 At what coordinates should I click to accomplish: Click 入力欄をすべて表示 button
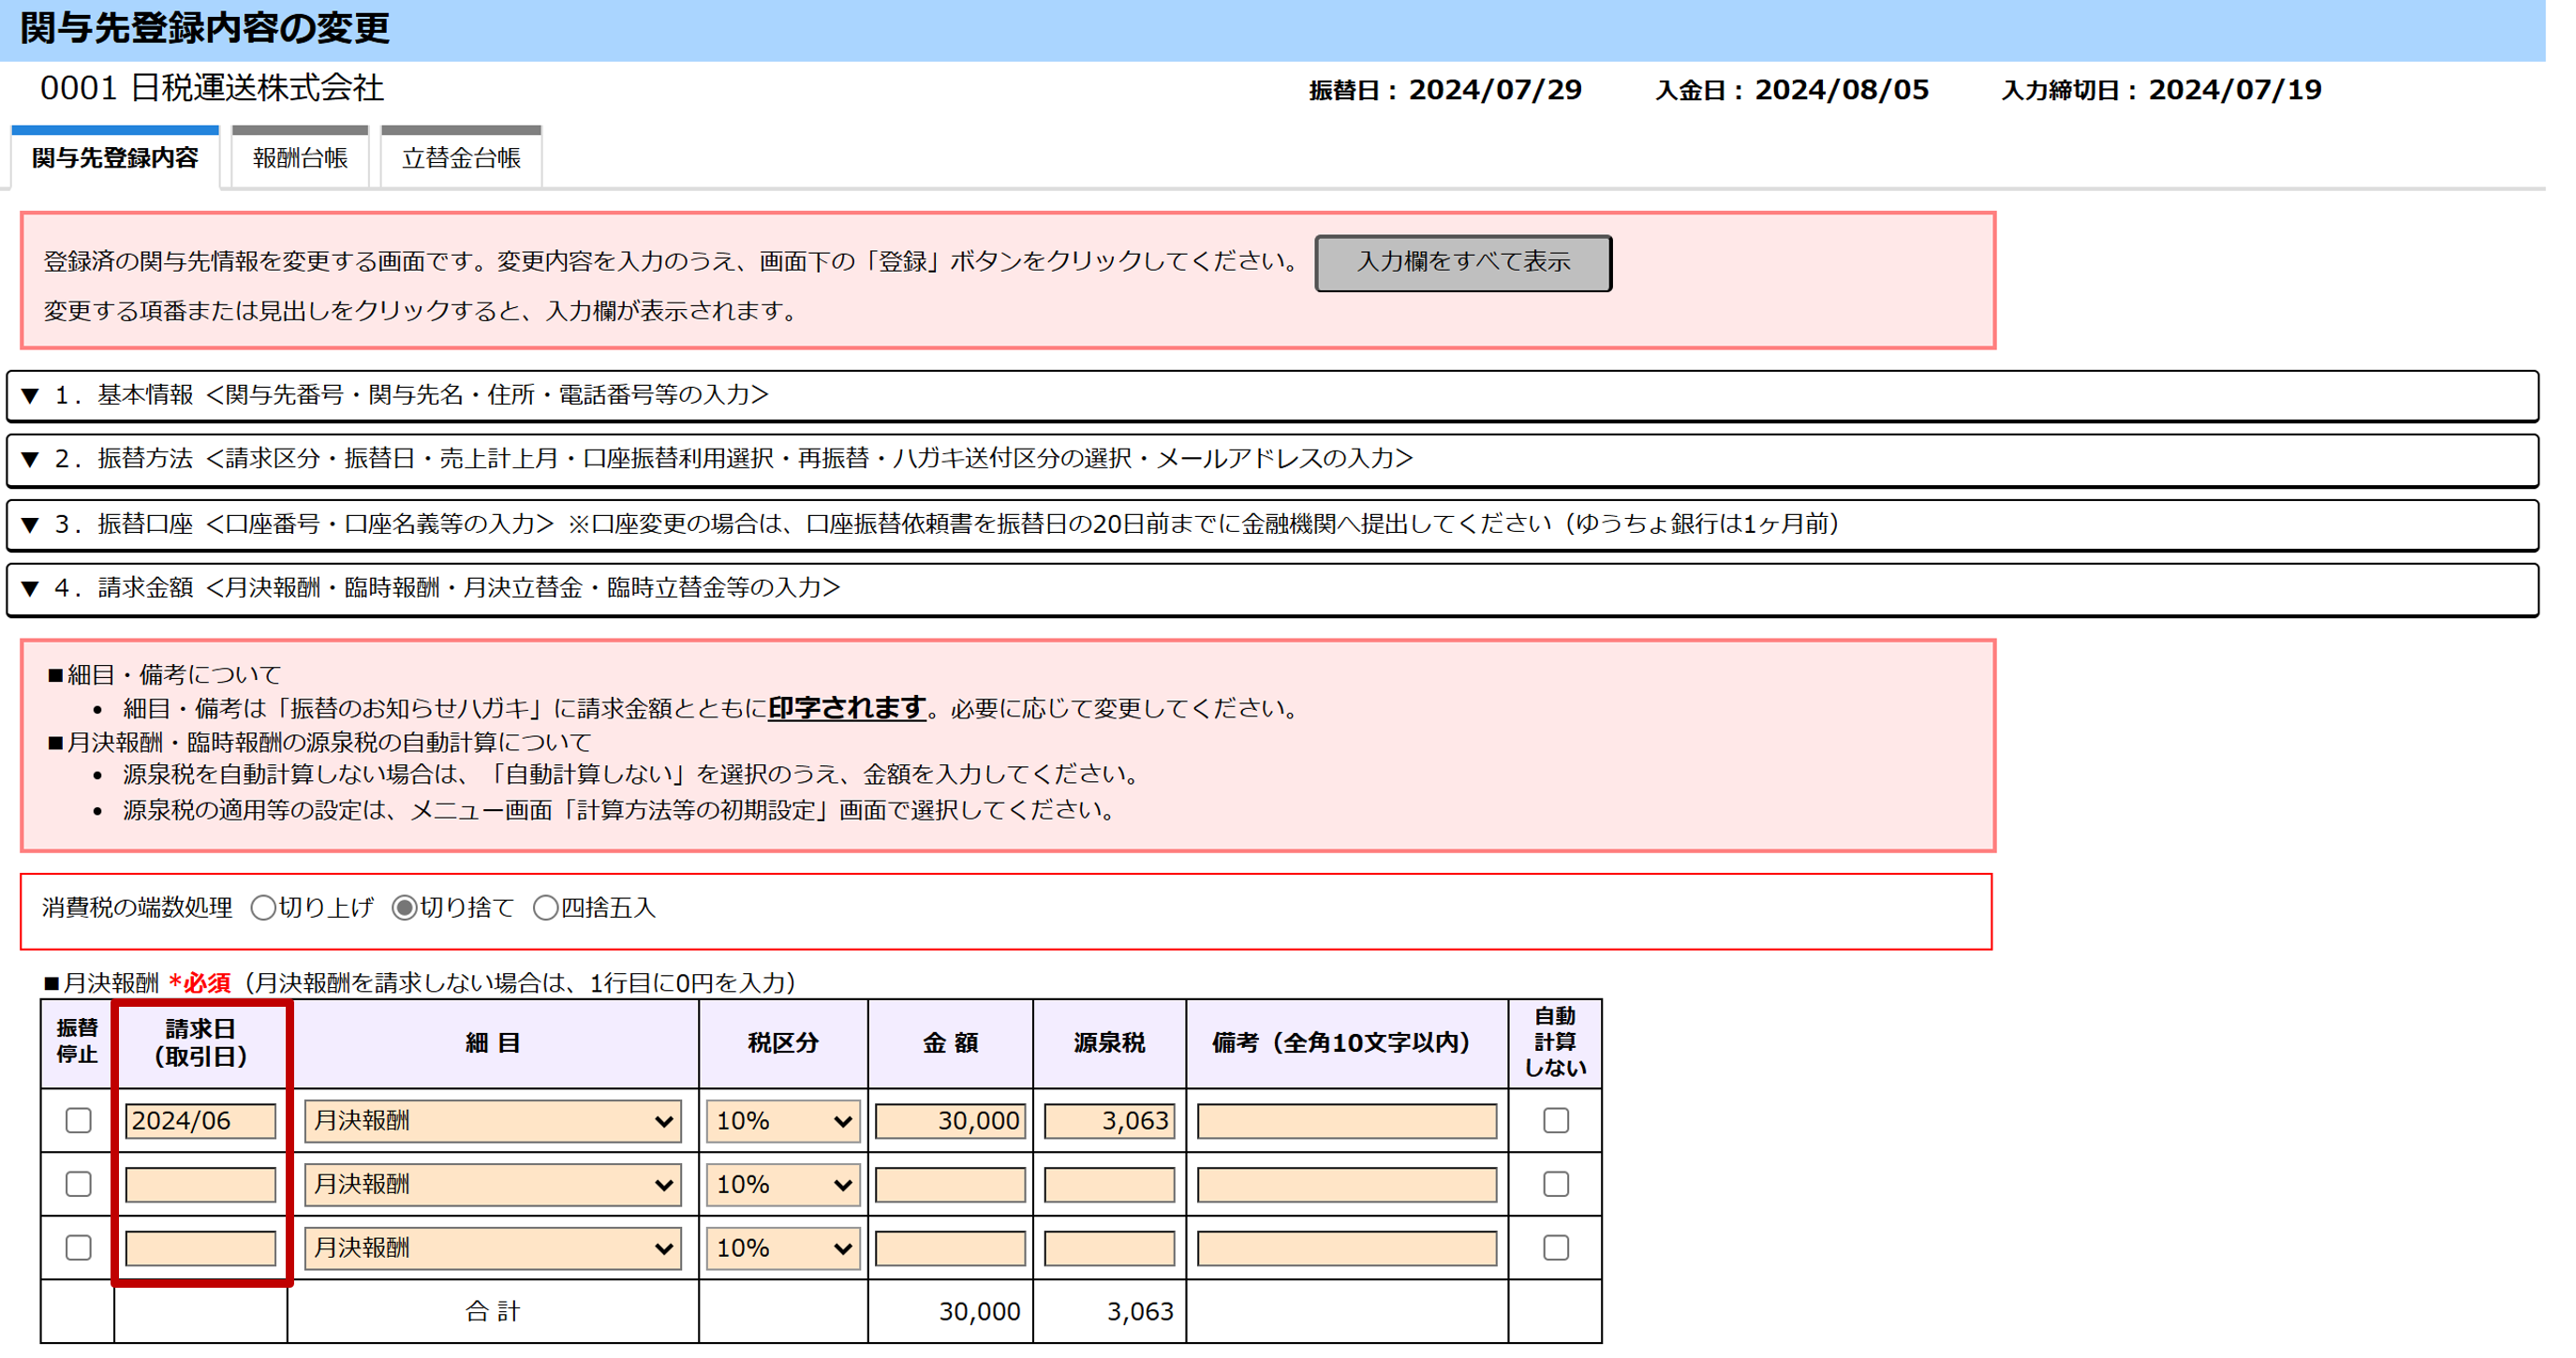tap(1462, 262)
